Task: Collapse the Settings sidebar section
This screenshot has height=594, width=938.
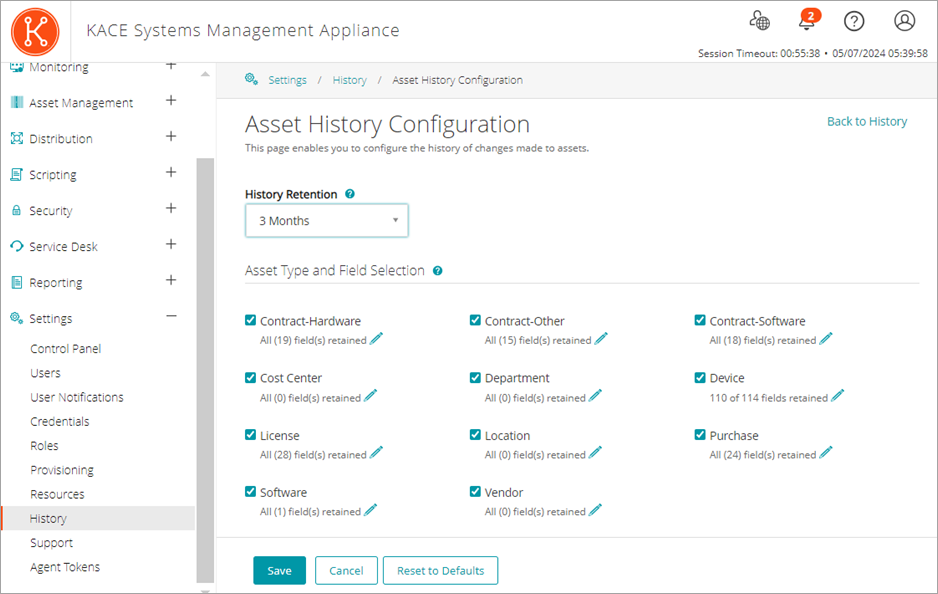Action: [170, 318]
